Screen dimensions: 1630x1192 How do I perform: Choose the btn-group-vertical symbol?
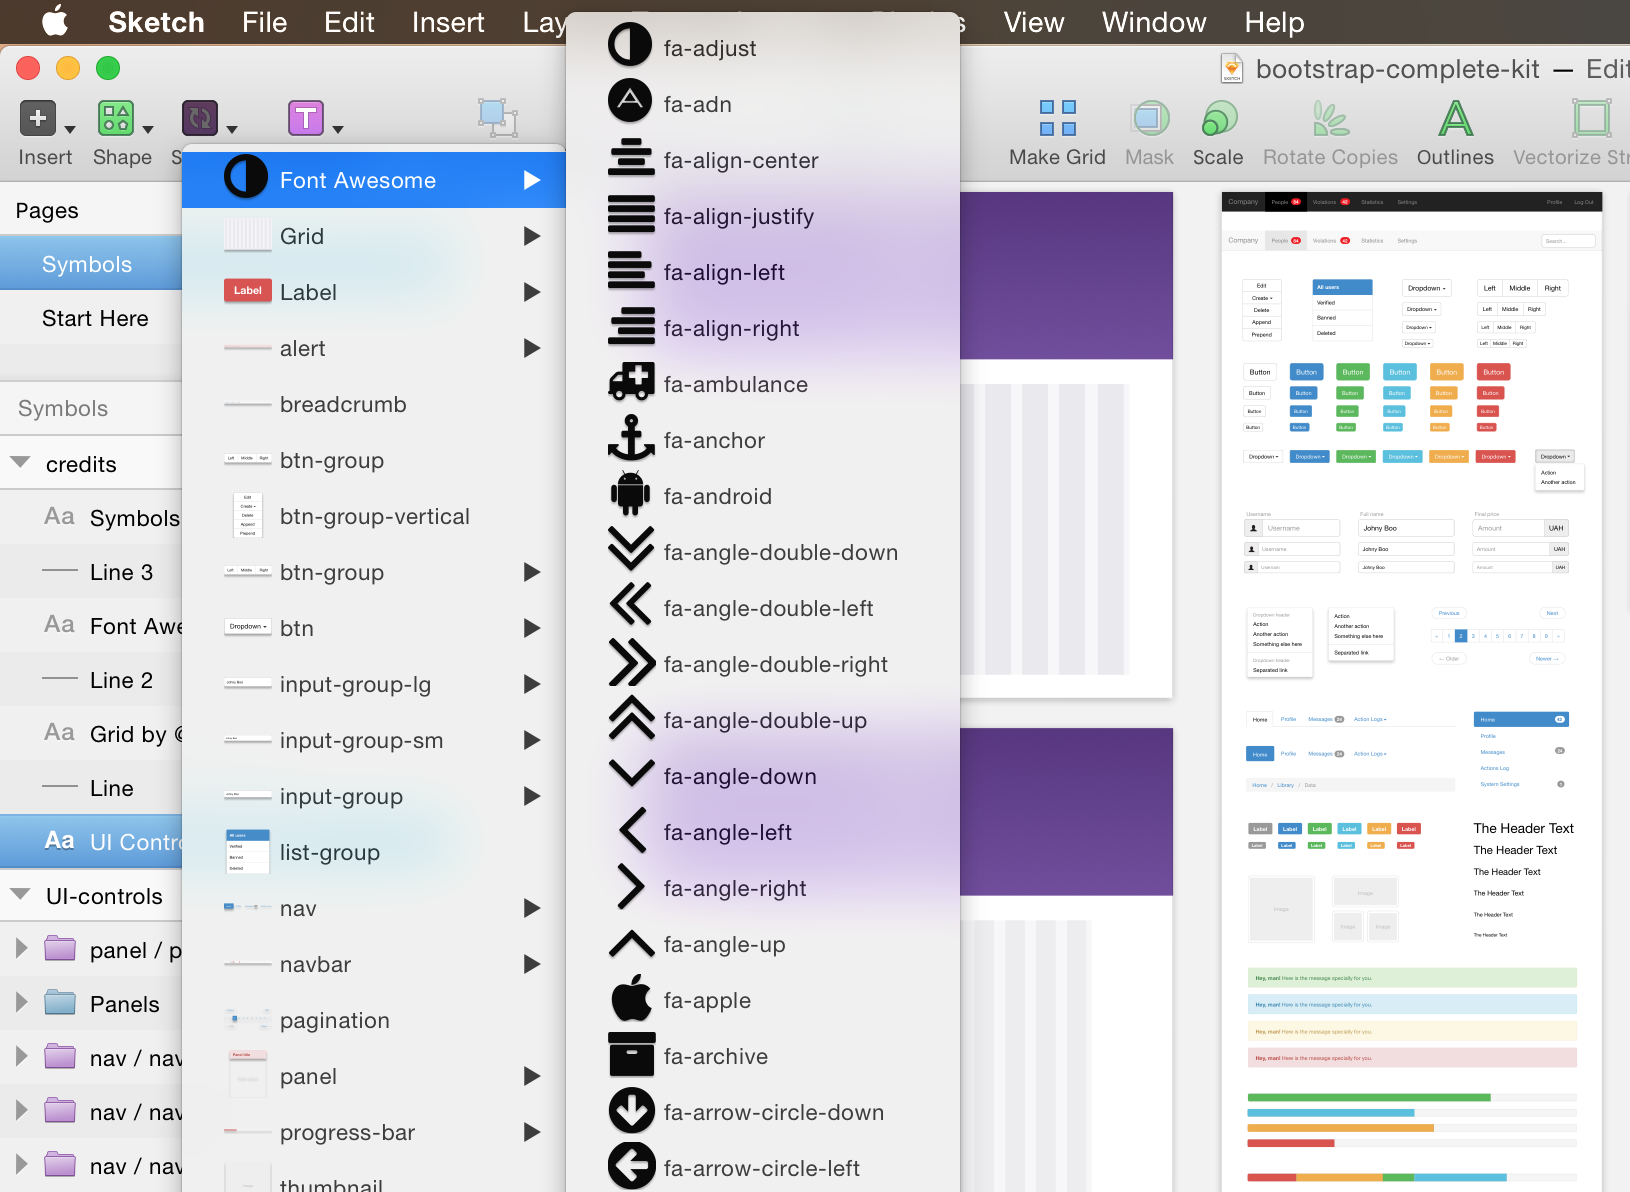point(374,516)
